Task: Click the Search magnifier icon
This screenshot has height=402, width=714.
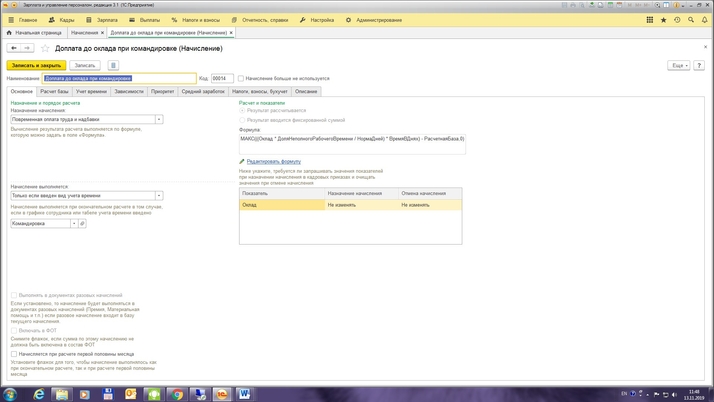Action: 691,20
